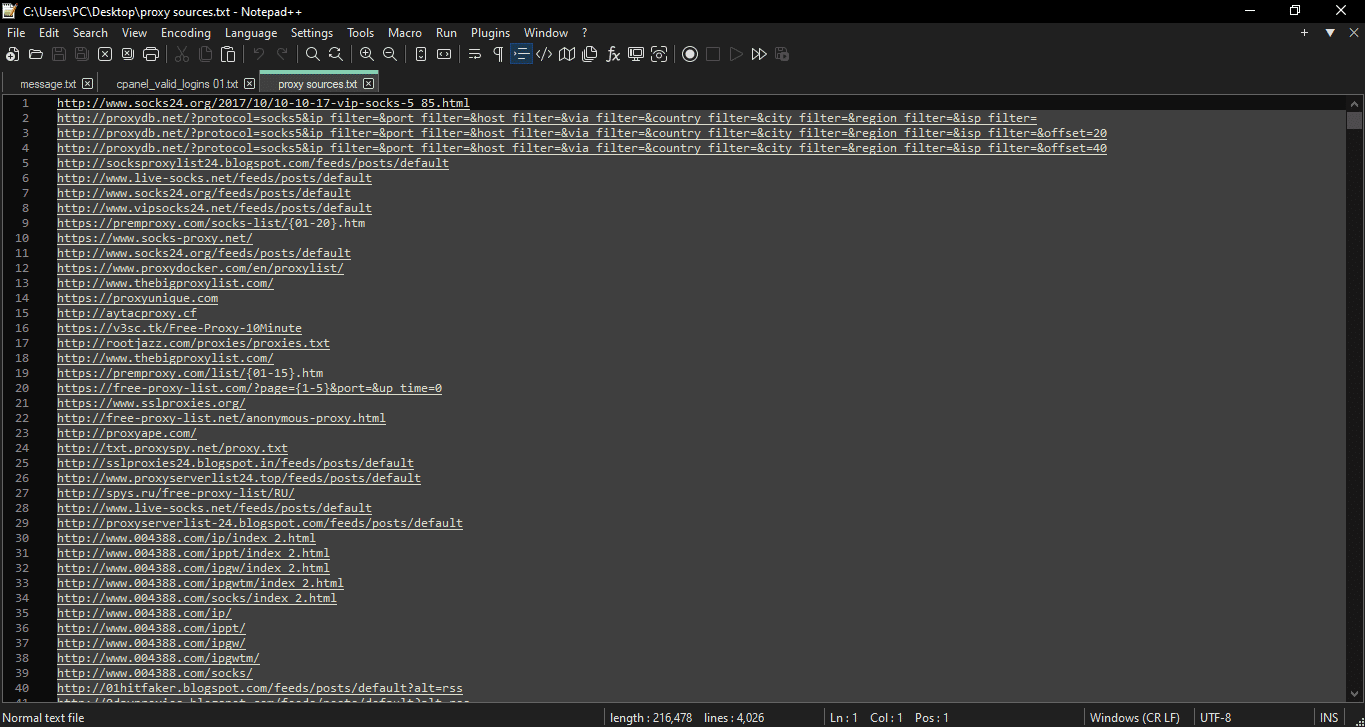Open the Macro menu
Screen dimensions: 1365x727
(404, 32)
